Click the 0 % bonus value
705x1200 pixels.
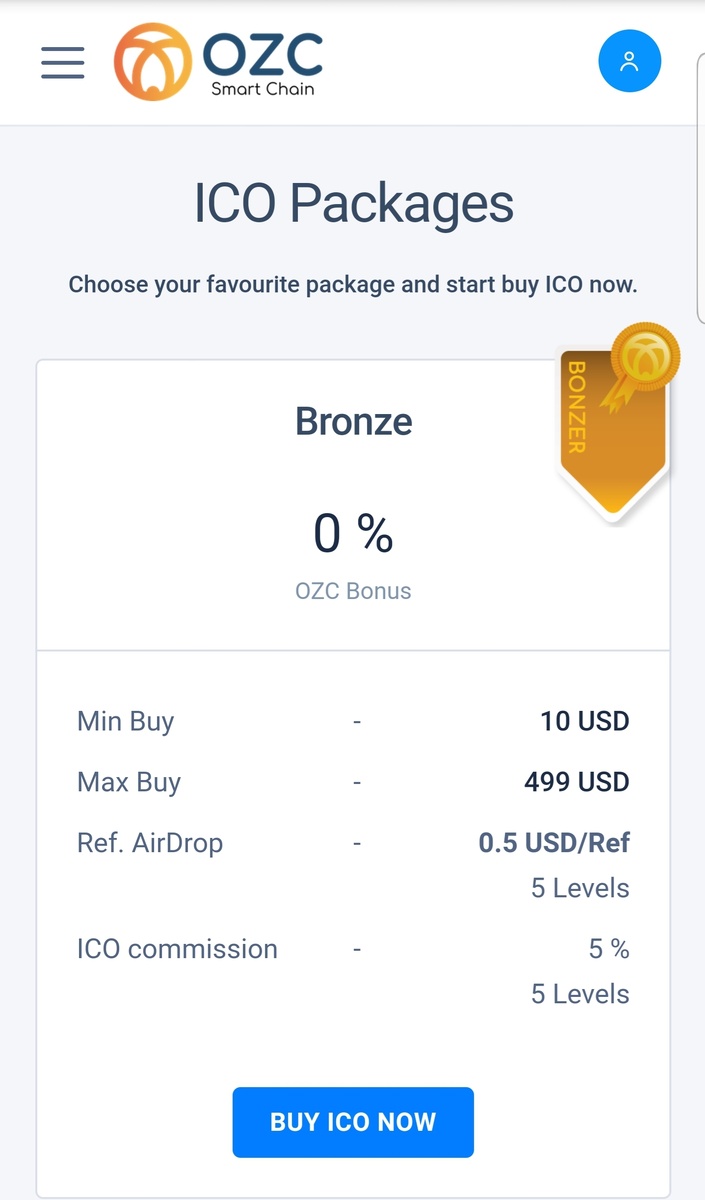point(353,533)
